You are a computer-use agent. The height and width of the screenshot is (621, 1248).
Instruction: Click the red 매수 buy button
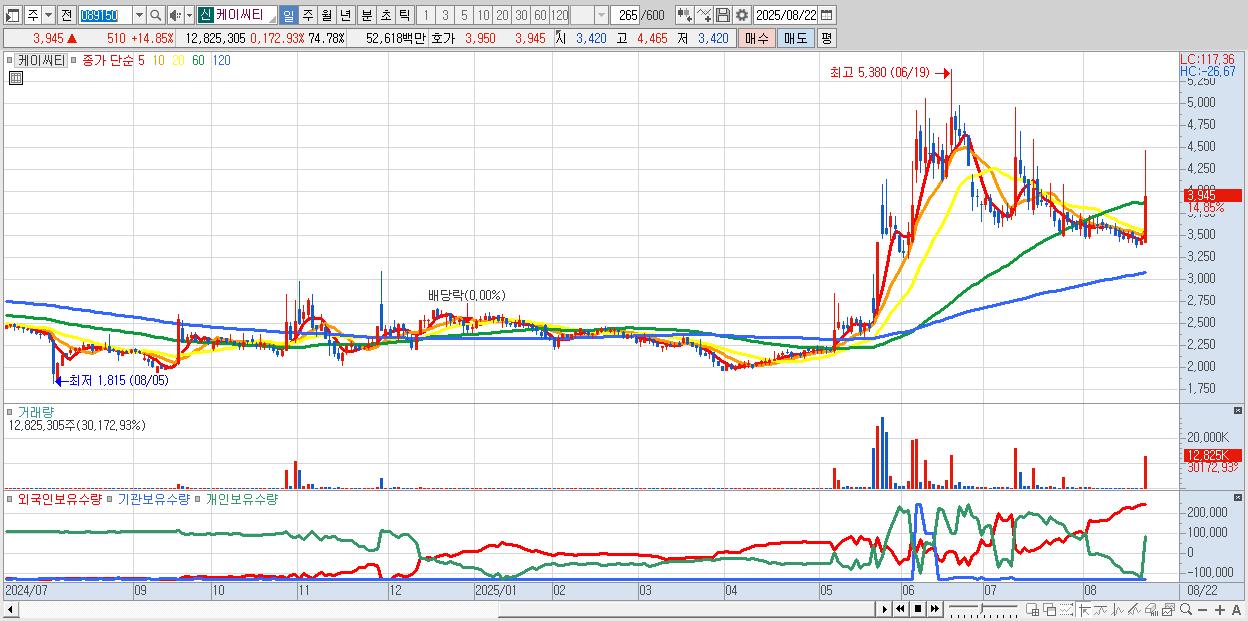coord(757,38)
